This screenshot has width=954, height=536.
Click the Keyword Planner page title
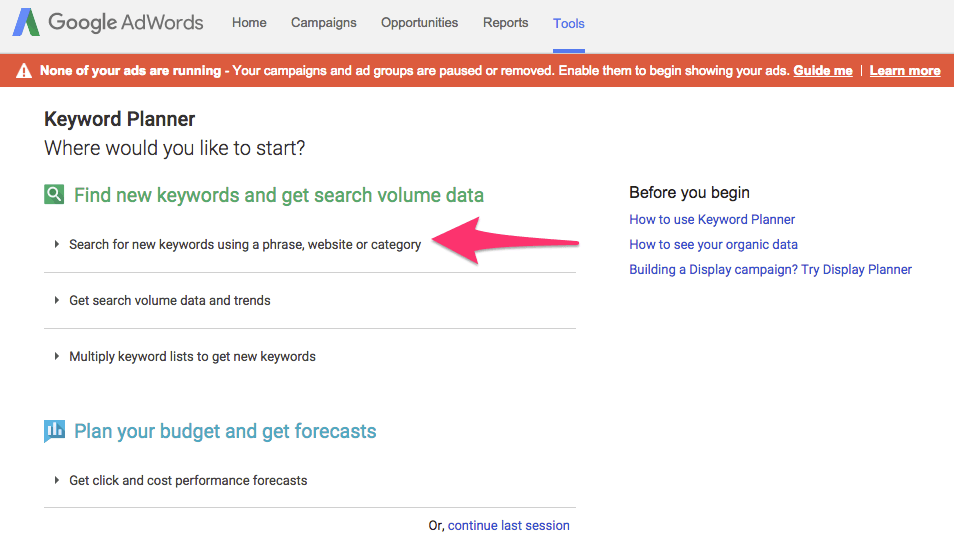pos(119,119)
